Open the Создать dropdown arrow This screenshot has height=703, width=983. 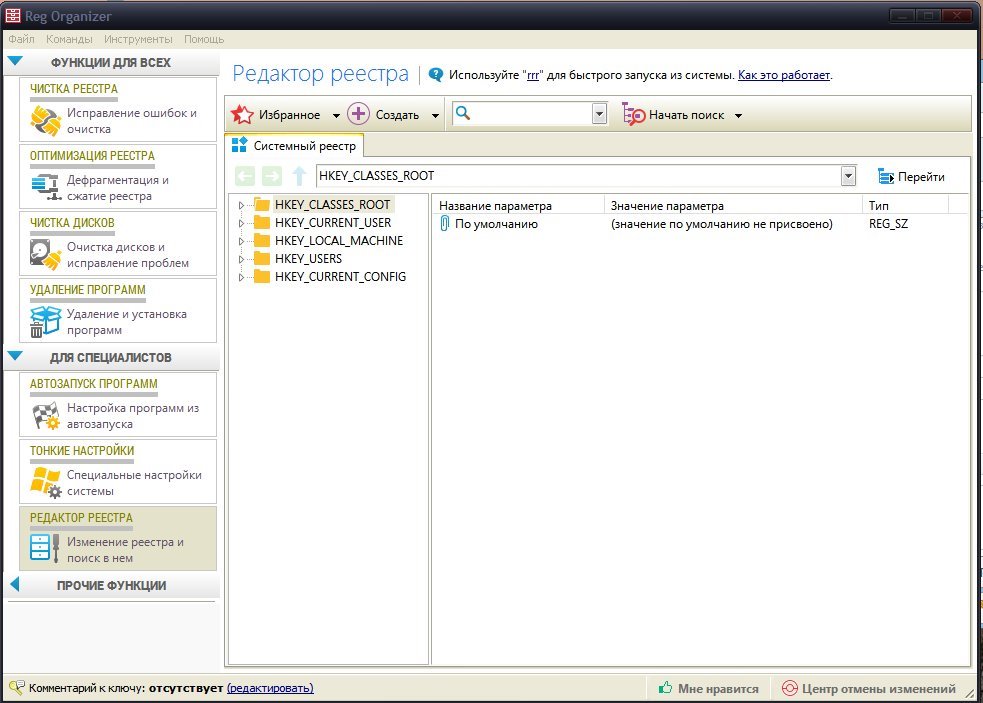pyautogui.click(x=435, y=115)
